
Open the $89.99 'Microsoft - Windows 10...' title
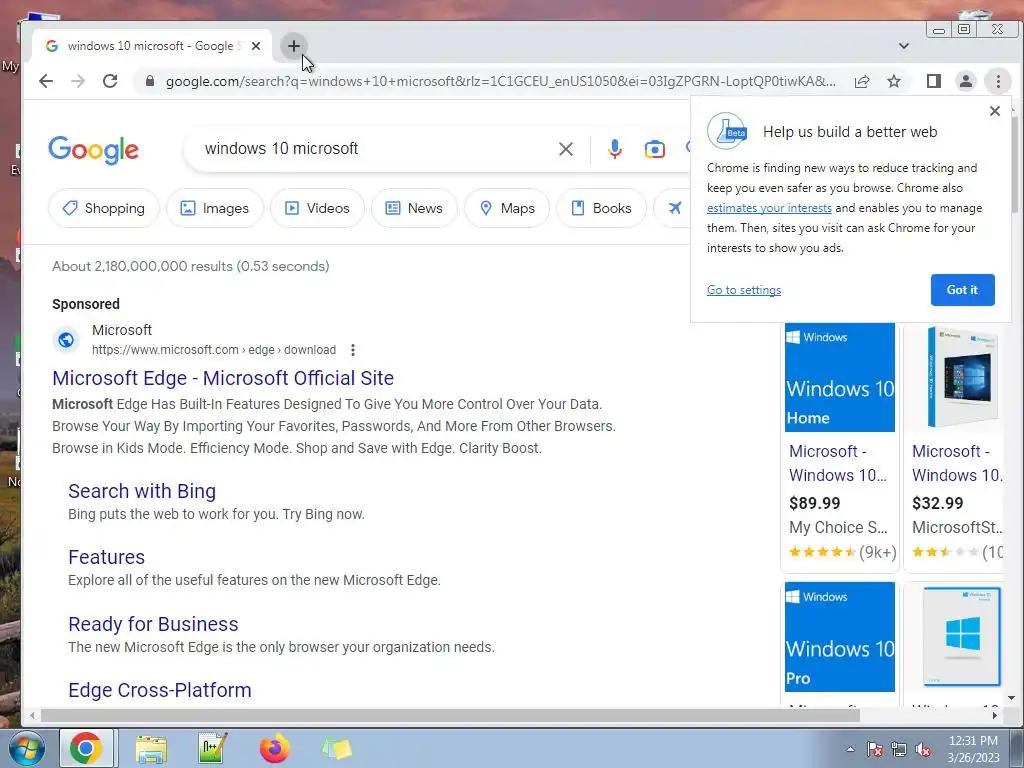838,463
